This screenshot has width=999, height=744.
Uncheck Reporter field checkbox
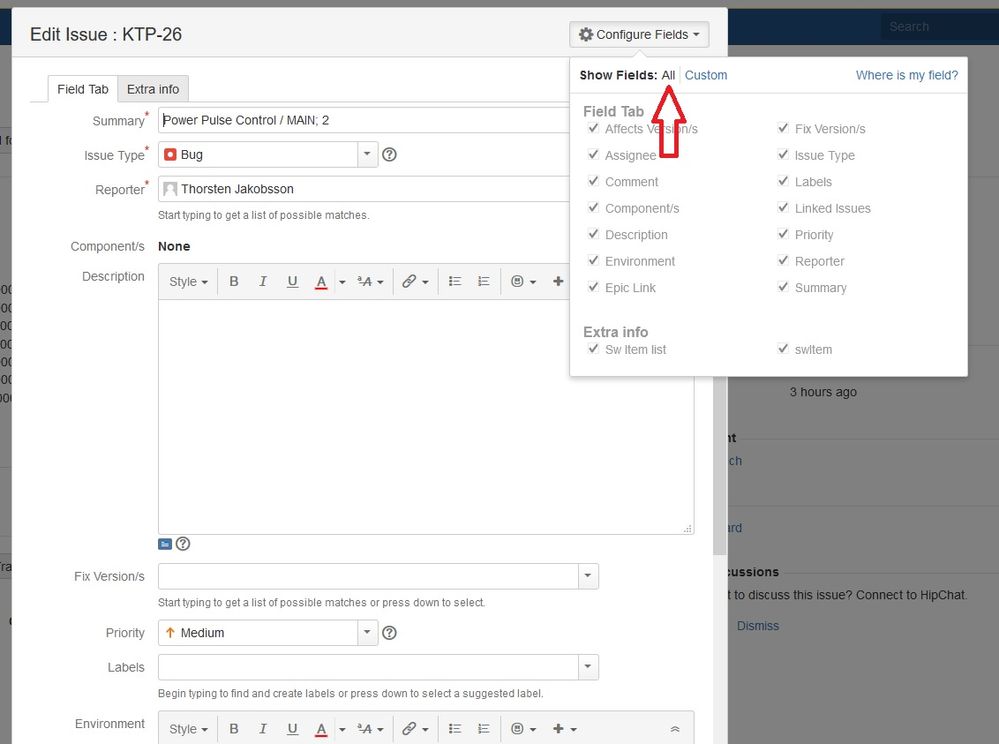[x=783, y=261]
